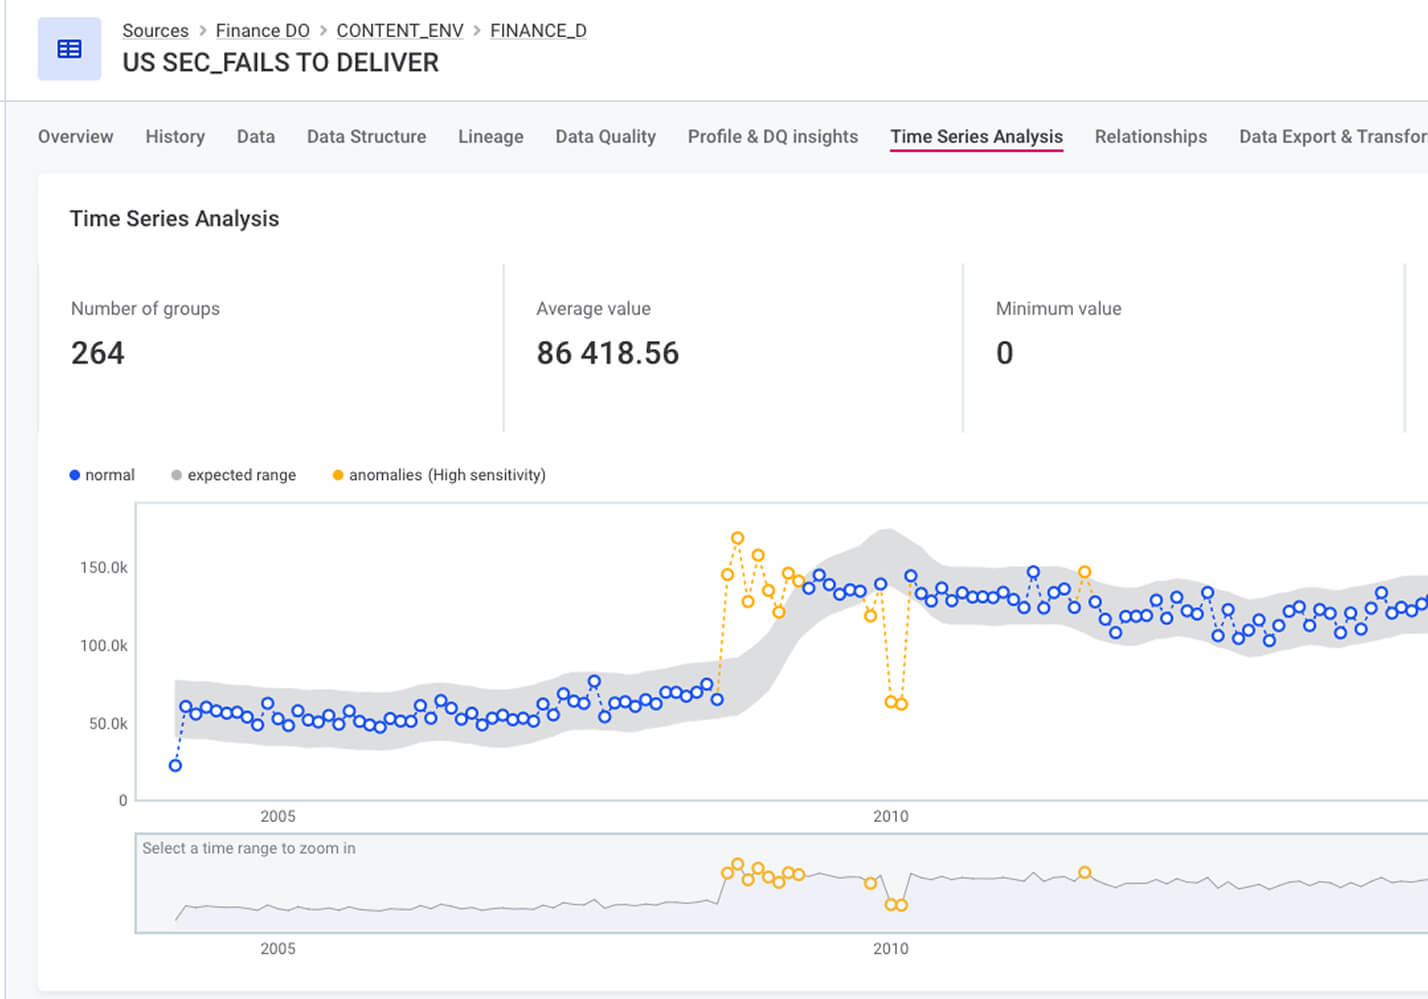Click the blue table icon beside title
Image resolution: width=1428 pixels, height=999 pixels.
pos(69,49)
